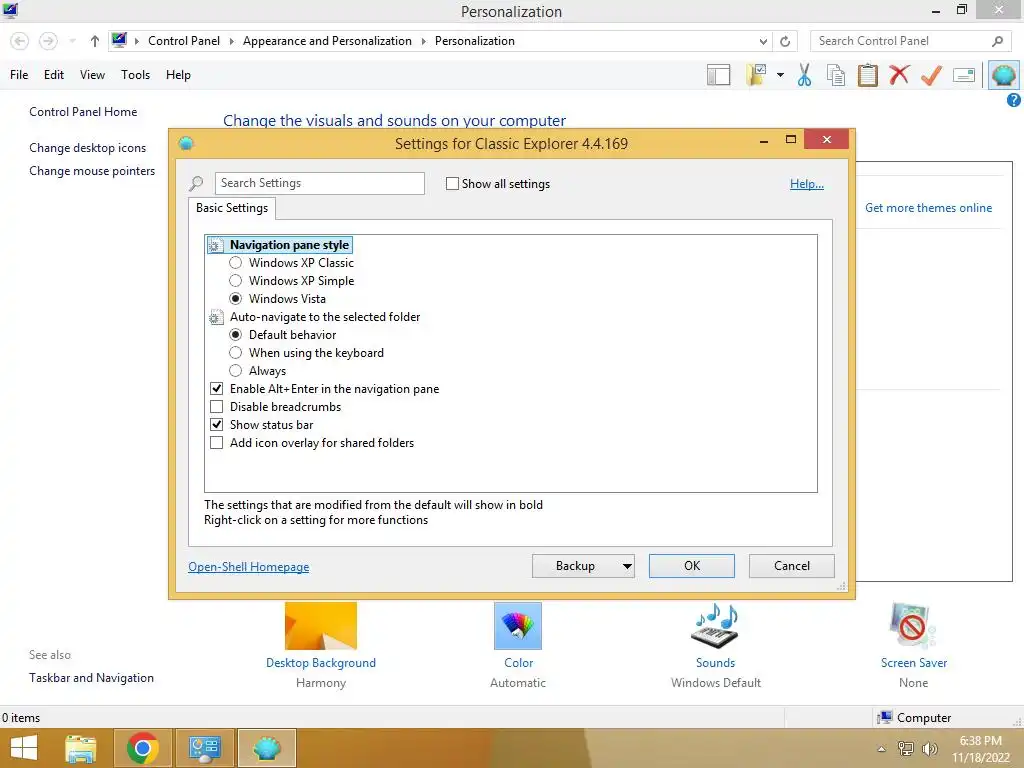Click the Email envelope toolbar icon
The width and height of the screenshot is (1024, 768).
click(x=964, y=75)
